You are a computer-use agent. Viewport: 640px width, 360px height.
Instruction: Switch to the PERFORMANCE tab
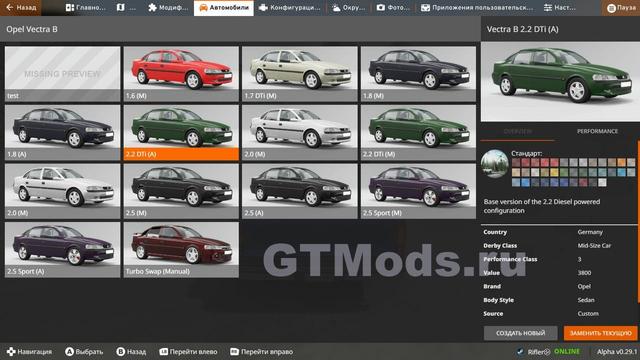(x=597, y=131)
